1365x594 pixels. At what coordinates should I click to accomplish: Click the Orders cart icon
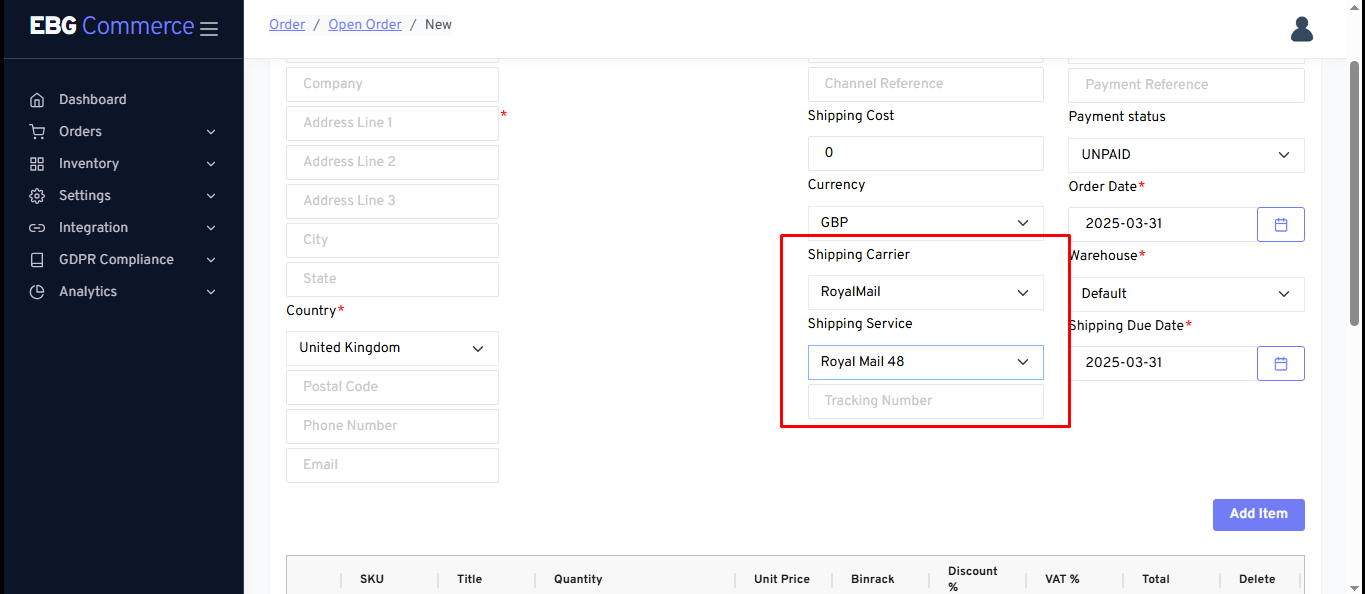(37, 132)
